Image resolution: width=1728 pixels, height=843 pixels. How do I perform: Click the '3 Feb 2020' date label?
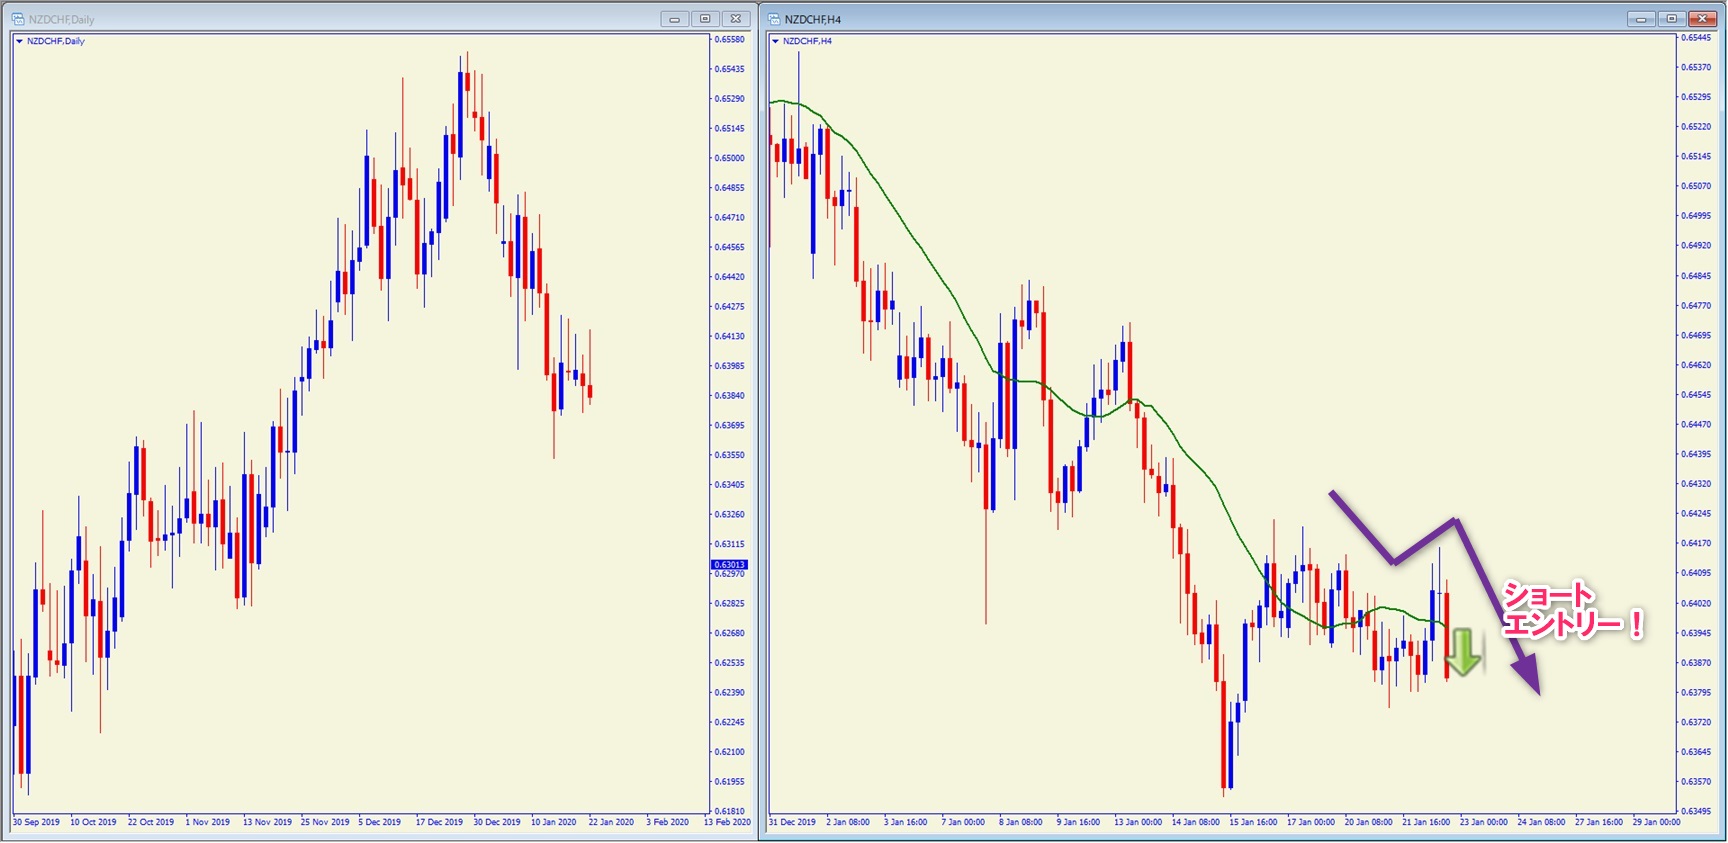click(x=668, y=822)
